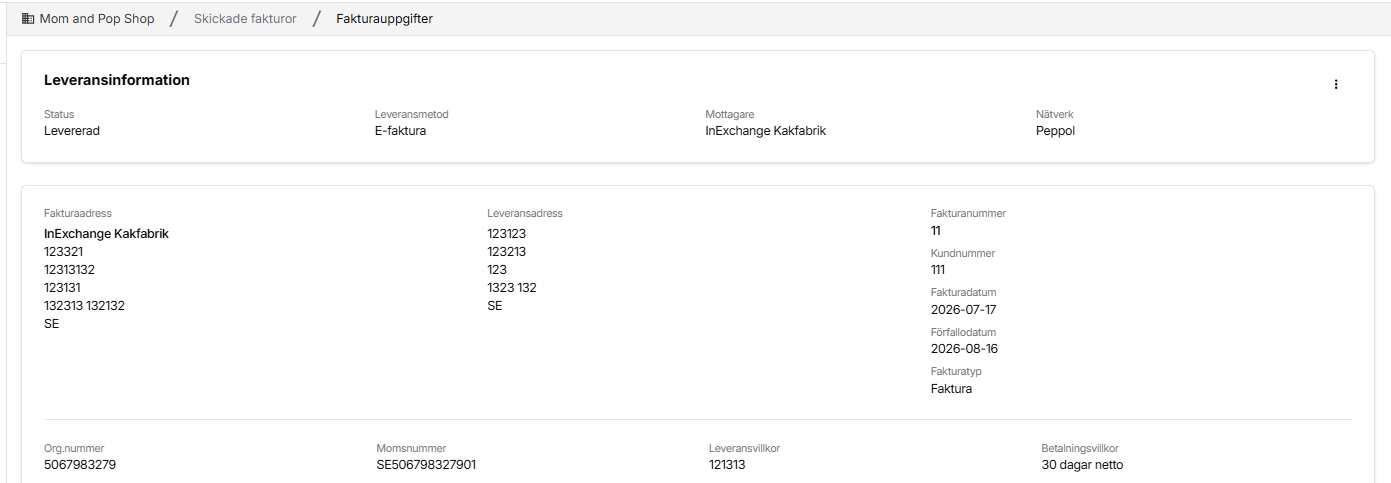The image size is (1391, 483).
Task: Select the Fakturauppgifter breadcrumb
Action: pos(385,18)
